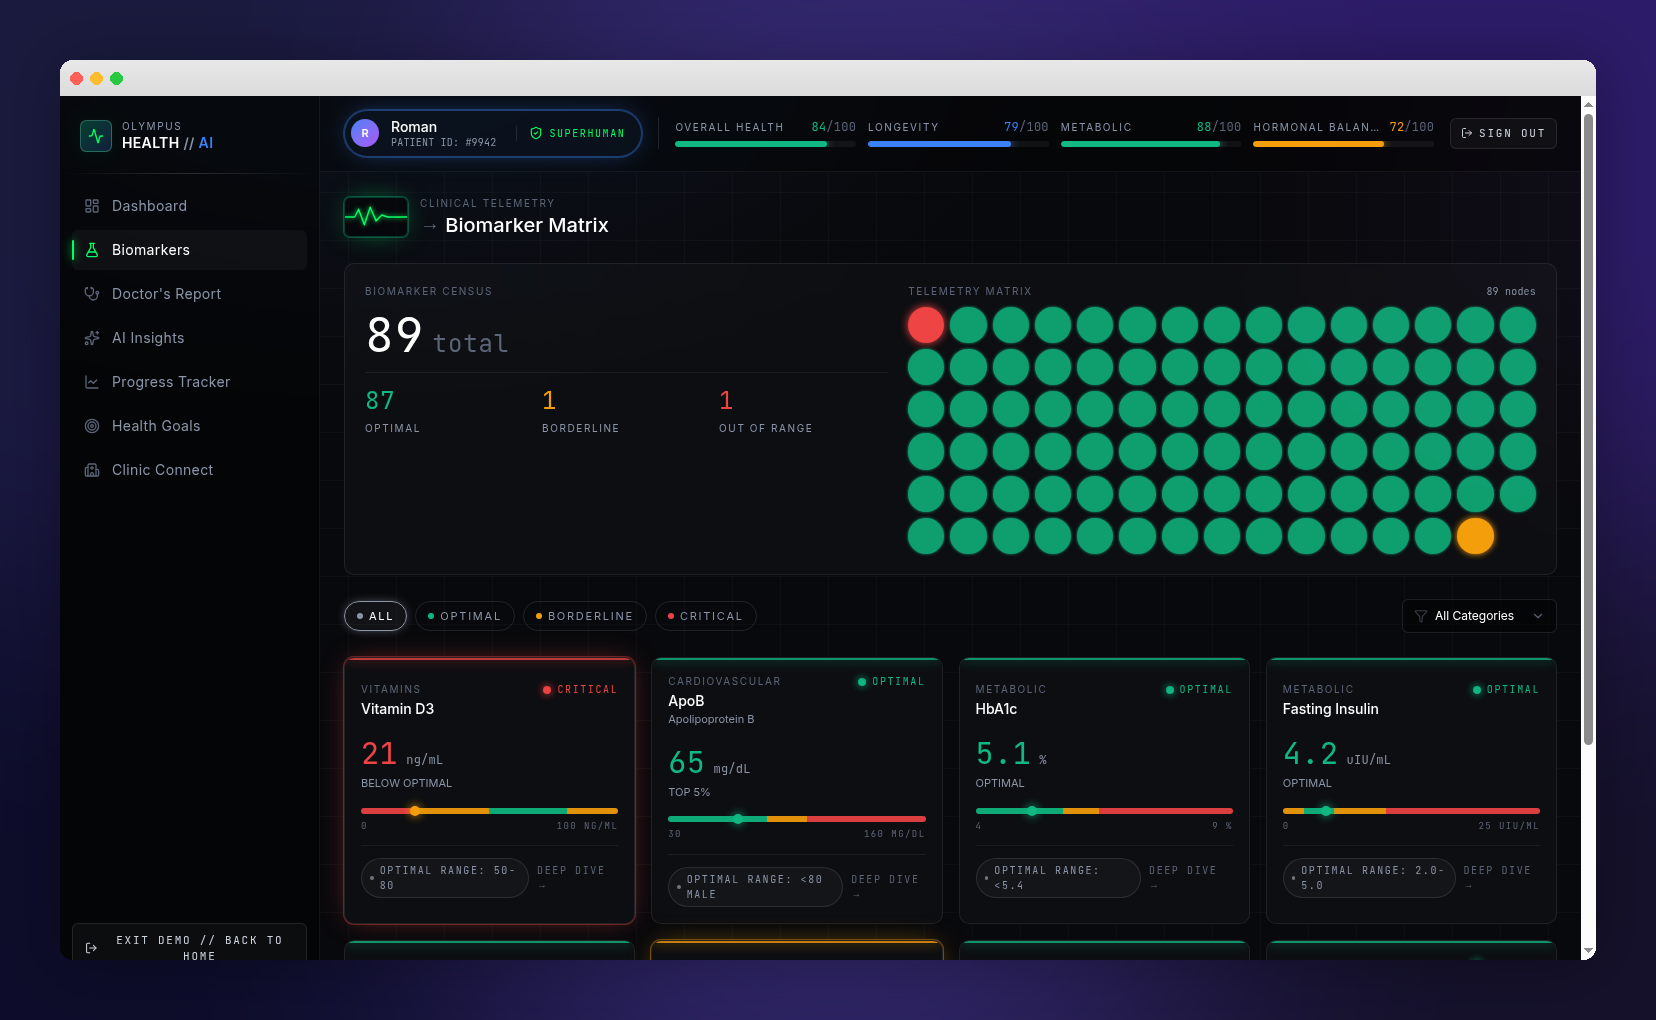The width and height of the screenshot is (1656, 1020).
Task: Click the filter funnel icon
Action: 1421,616
